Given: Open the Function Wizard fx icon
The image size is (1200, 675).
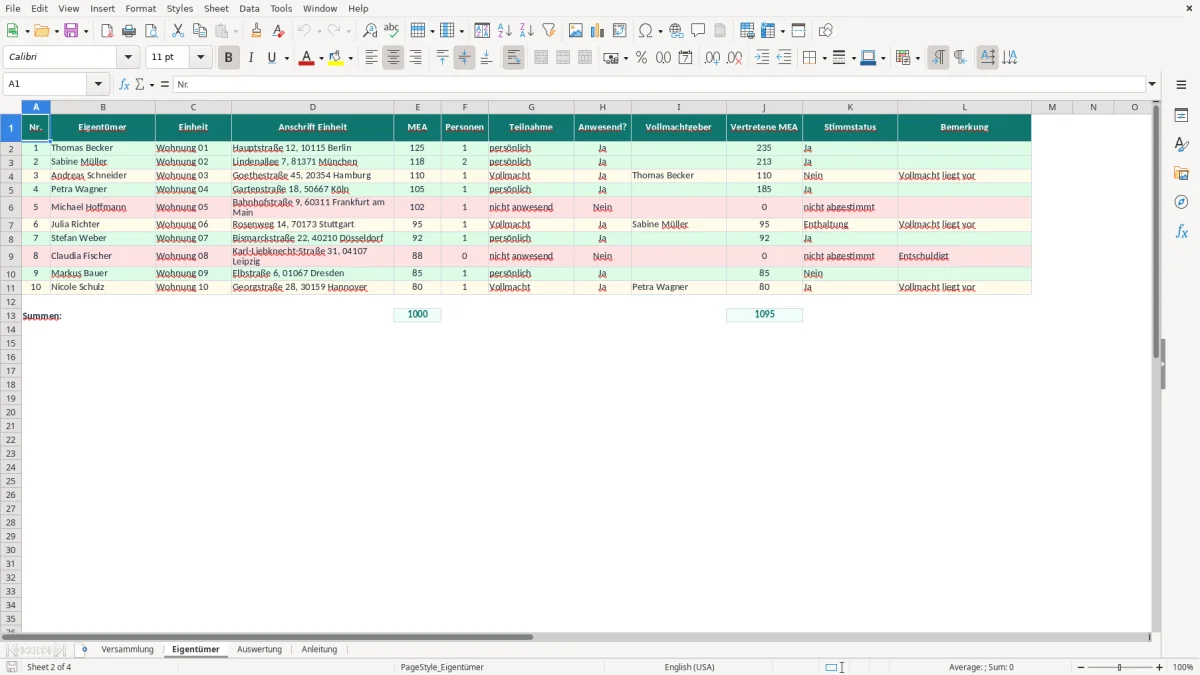Looking at the screenshot, I should 124,84.
